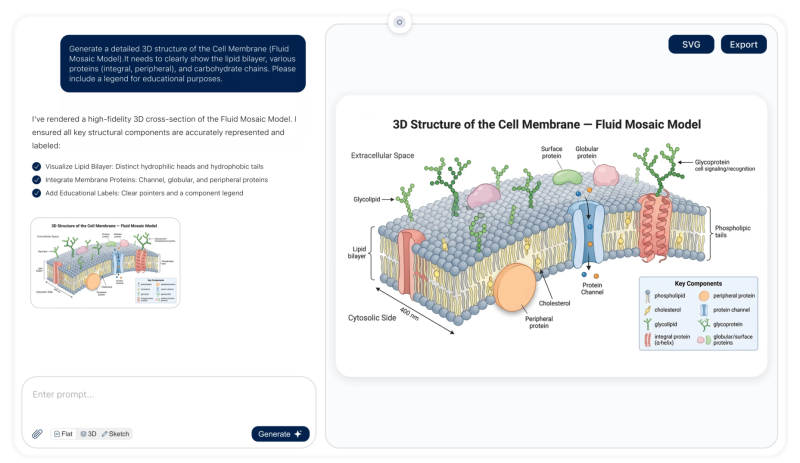The height and width of the screenshot is (463, 800).
Task: Click the Generate button
Action: (280, 434)
